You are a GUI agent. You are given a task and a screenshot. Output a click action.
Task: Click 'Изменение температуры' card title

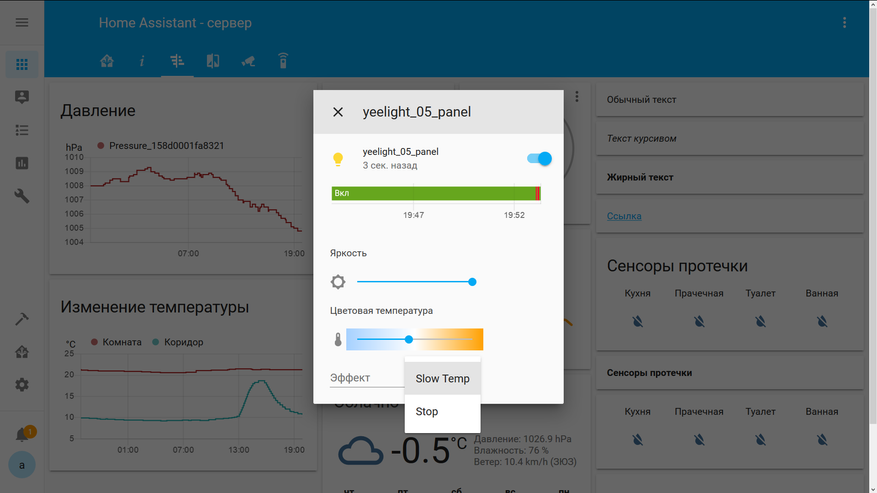(x=154, y=307)
